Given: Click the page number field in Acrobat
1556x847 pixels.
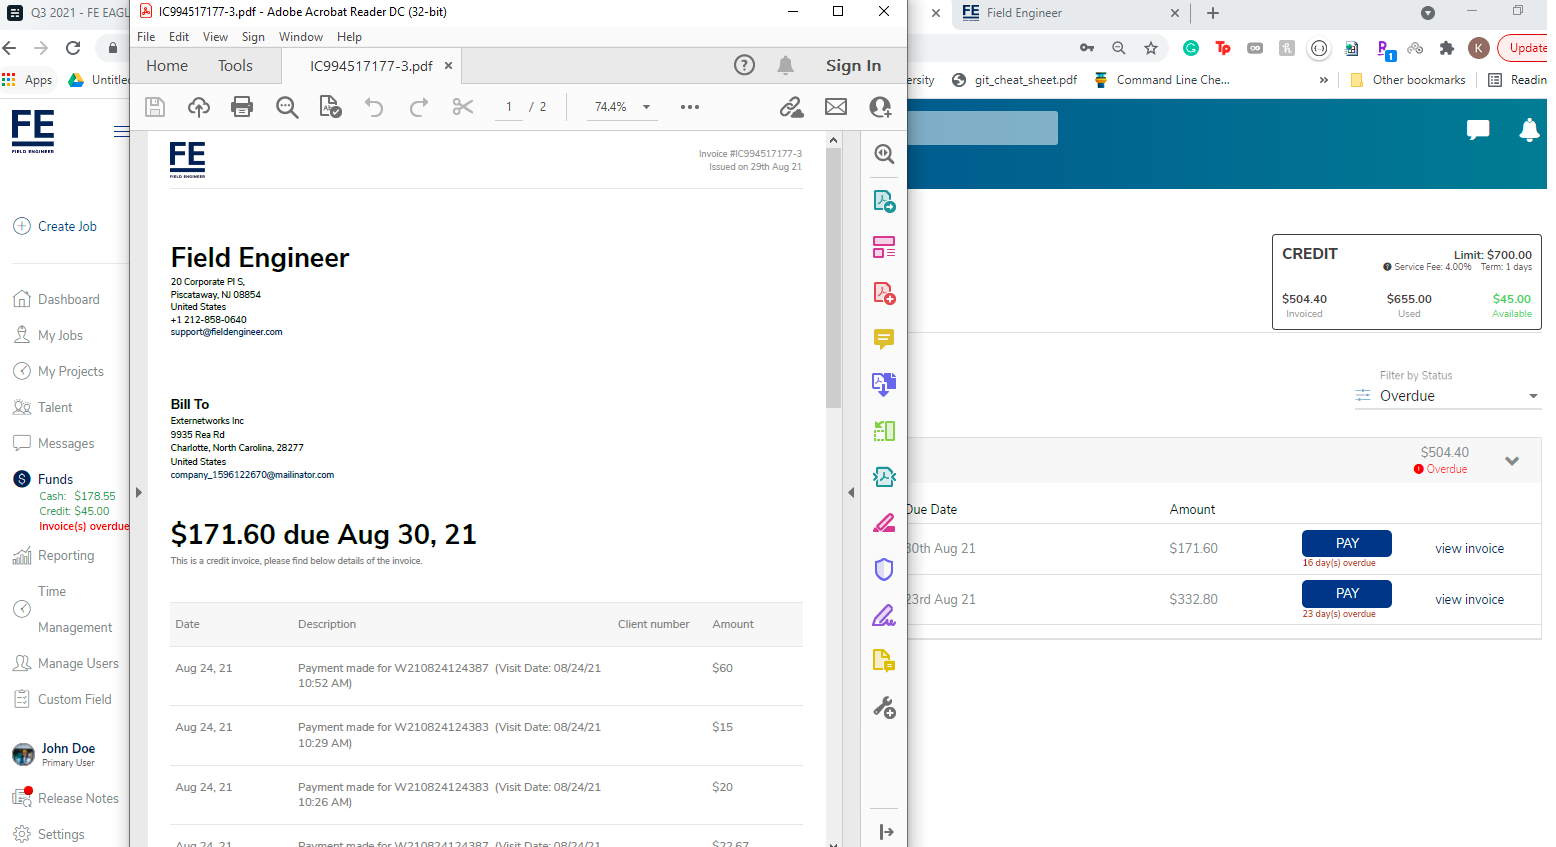Looking at the screenshot, I should 509,107.
